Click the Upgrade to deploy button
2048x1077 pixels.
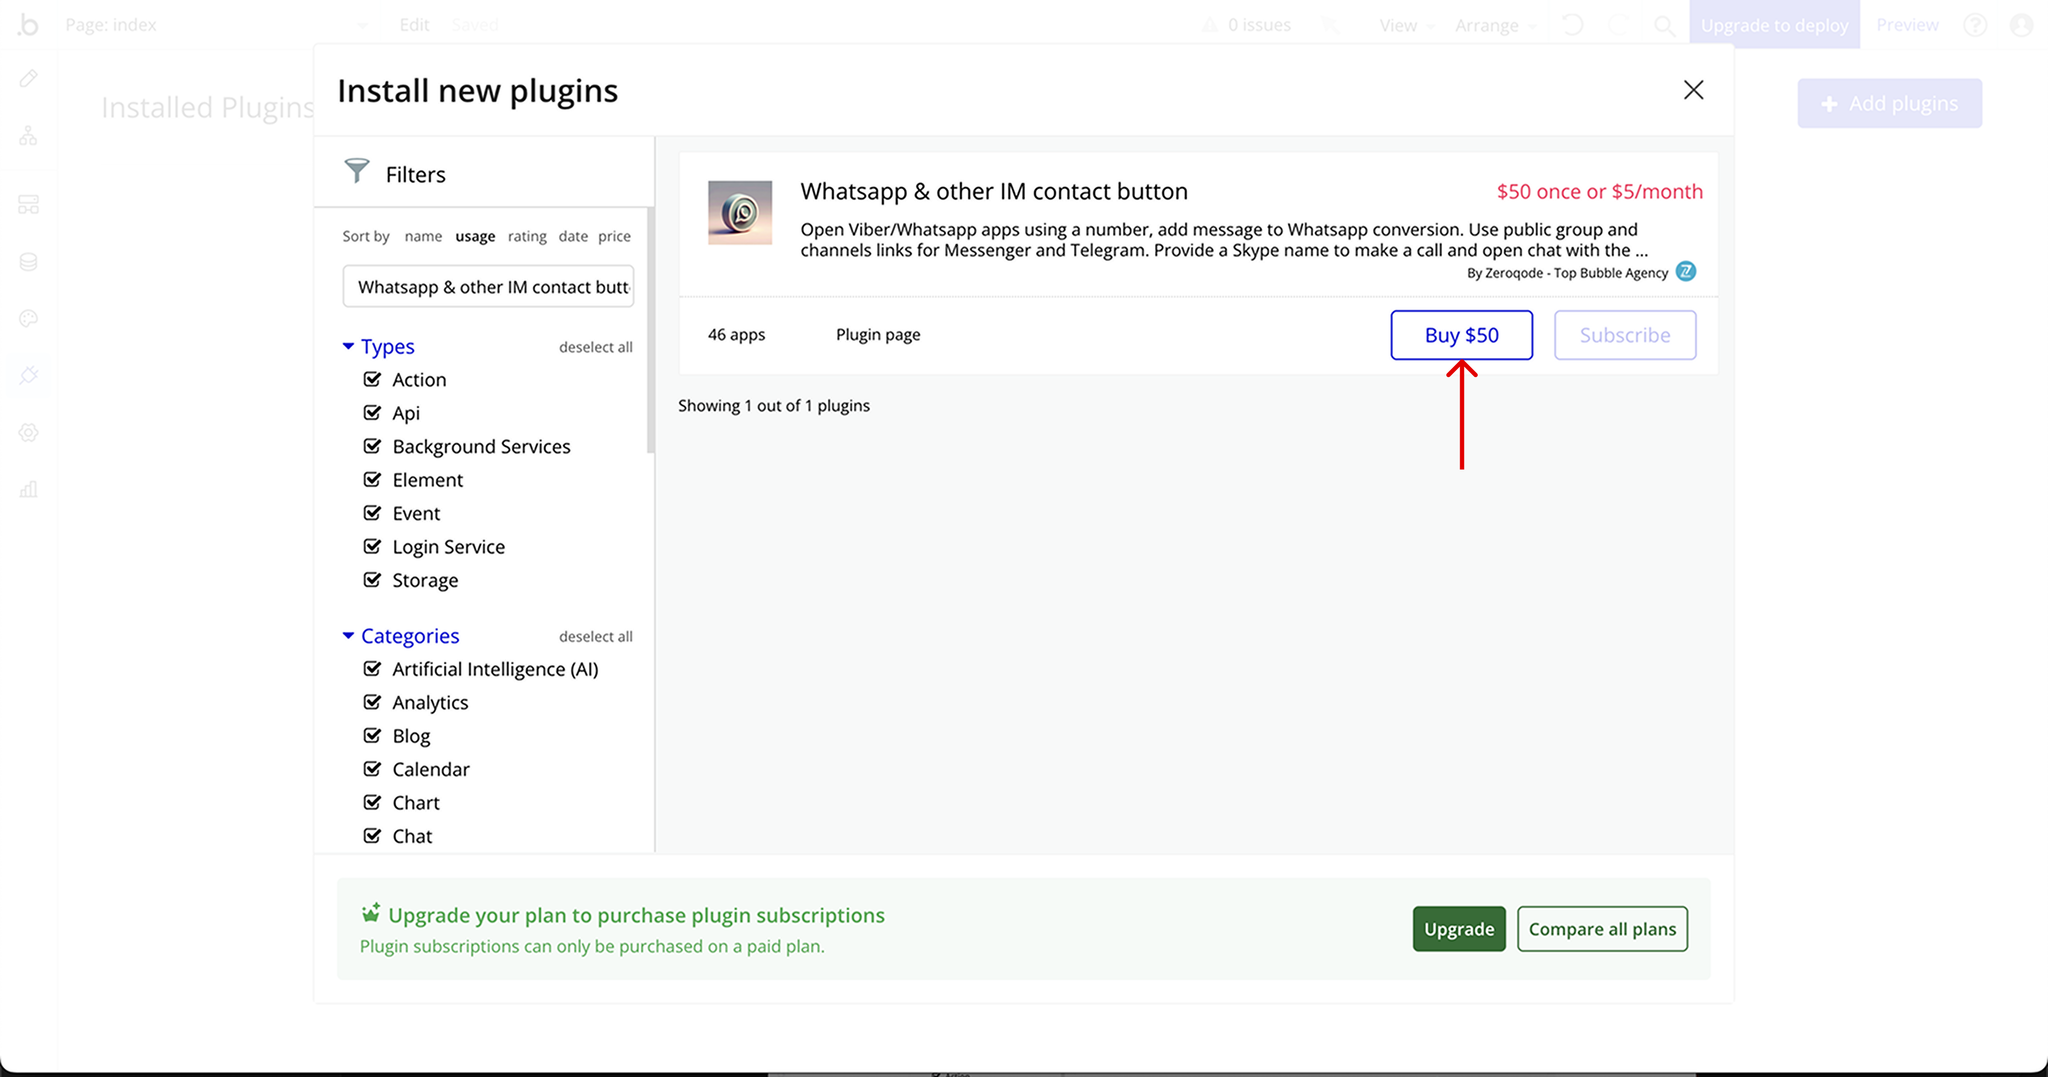click(x=1774, y=24)
